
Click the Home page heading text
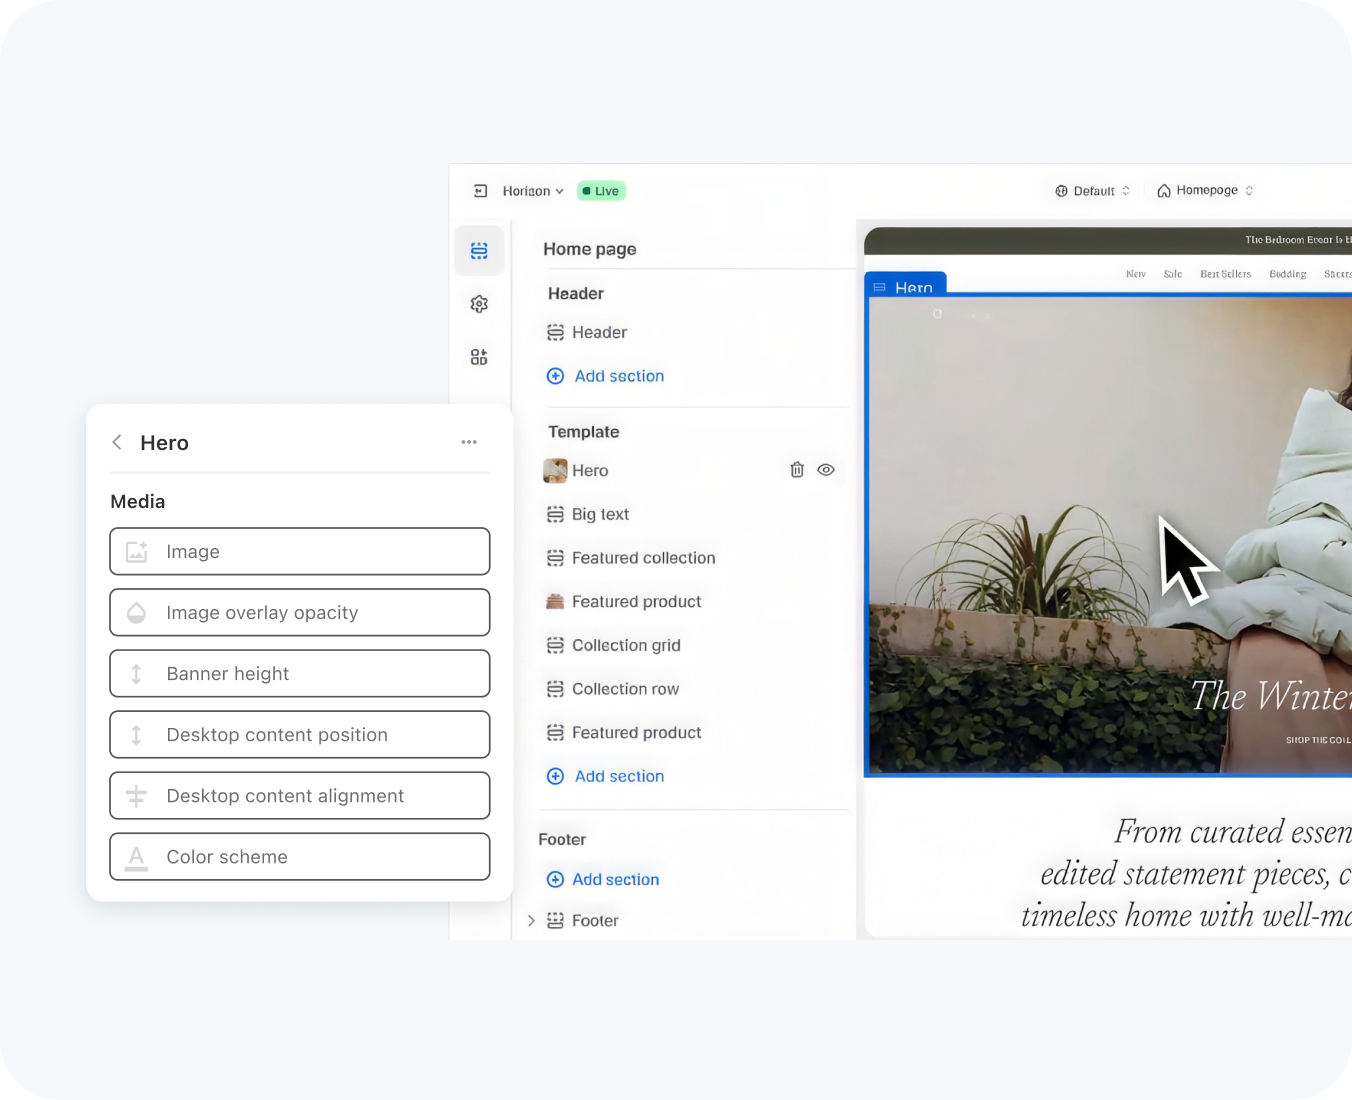[590, 249]
